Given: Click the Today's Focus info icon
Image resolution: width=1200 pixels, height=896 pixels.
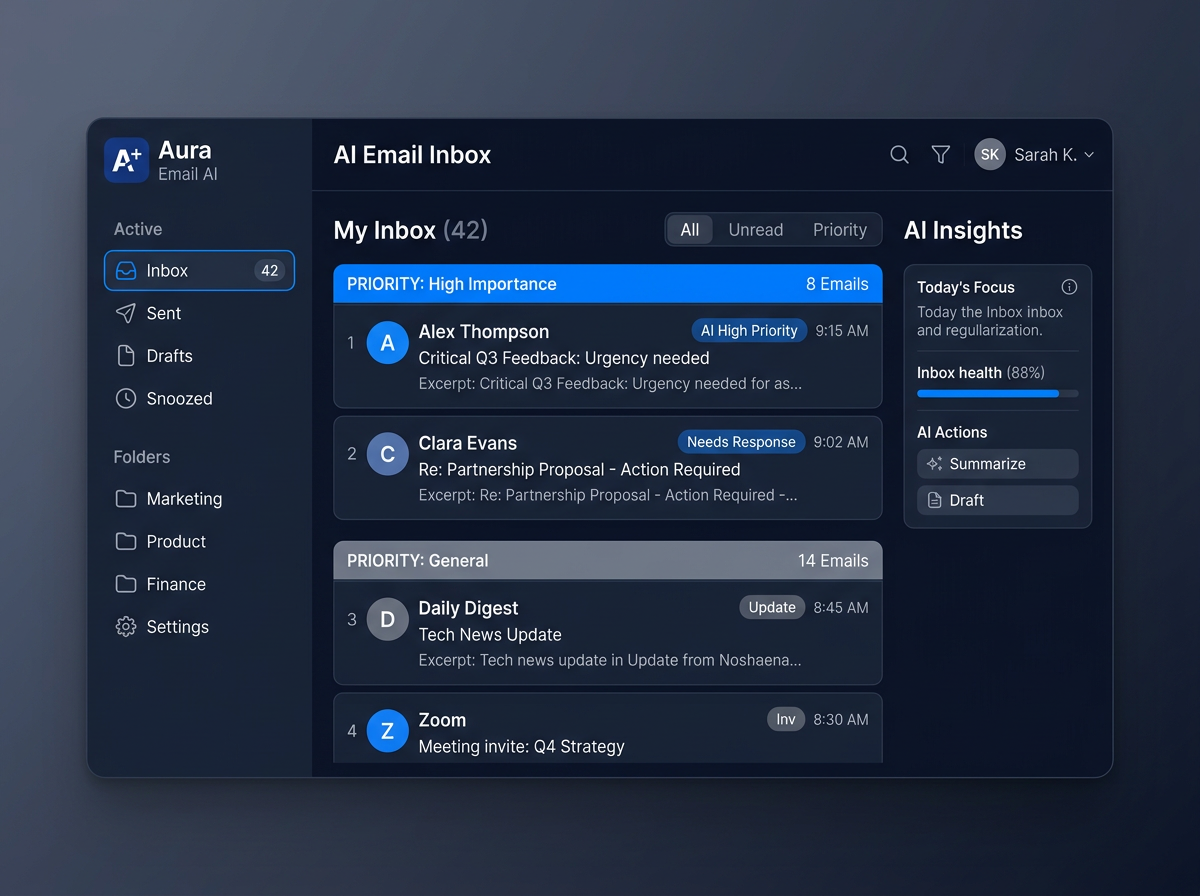Looking at the screenshot, I should tap(1069, 287).
